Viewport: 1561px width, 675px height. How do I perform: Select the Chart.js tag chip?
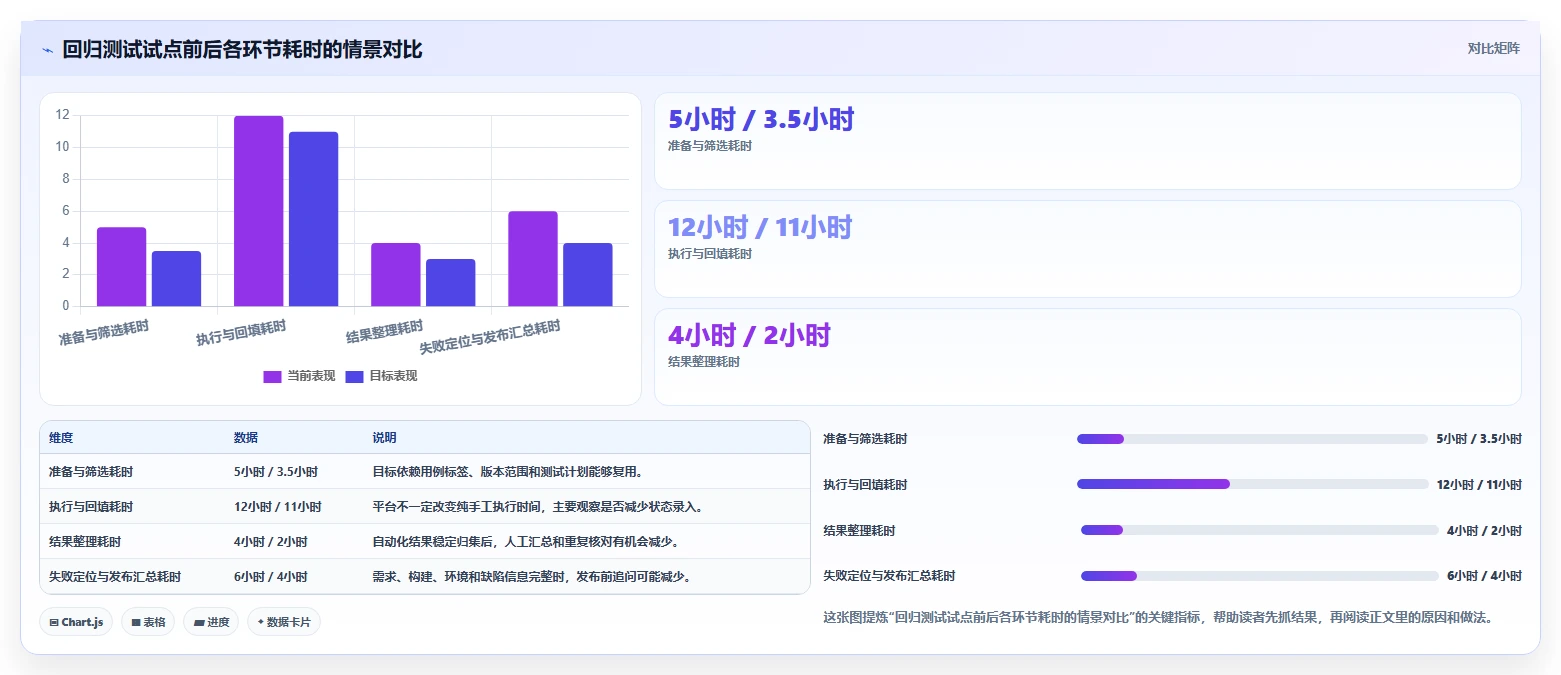pyautogui.click(x=76, y=622)
